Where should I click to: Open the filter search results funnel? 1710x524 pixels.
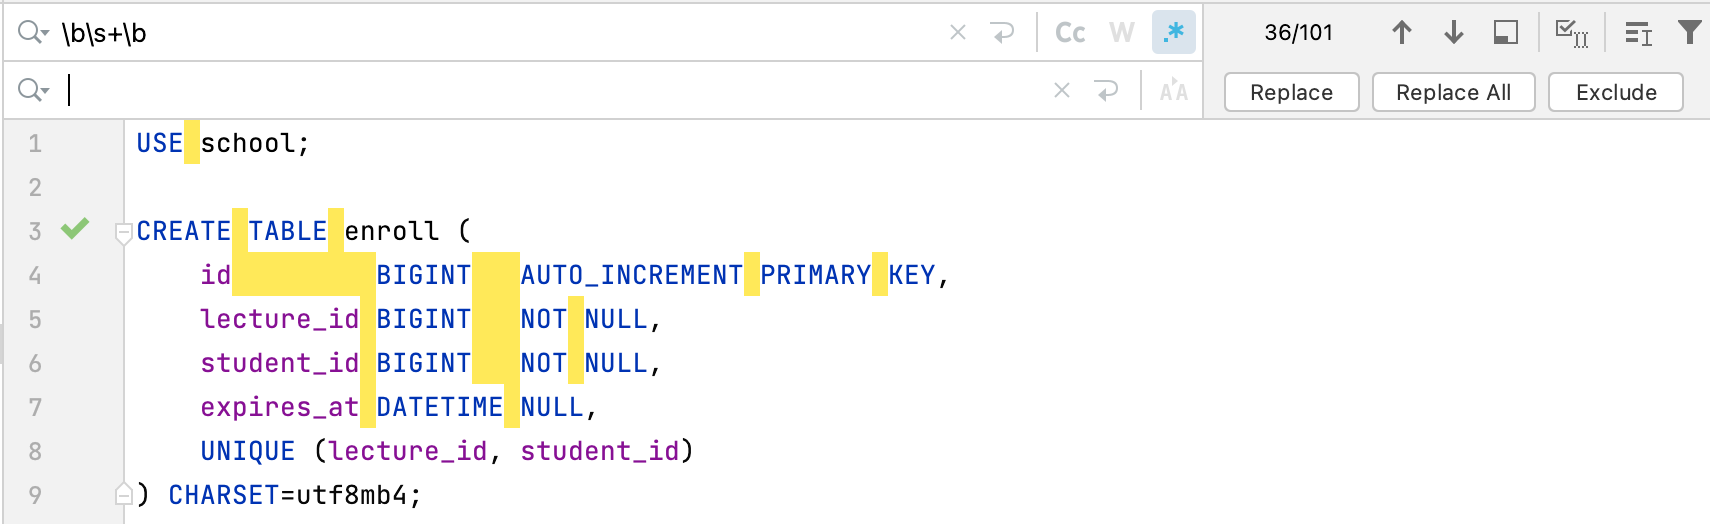coord(1689,33)
